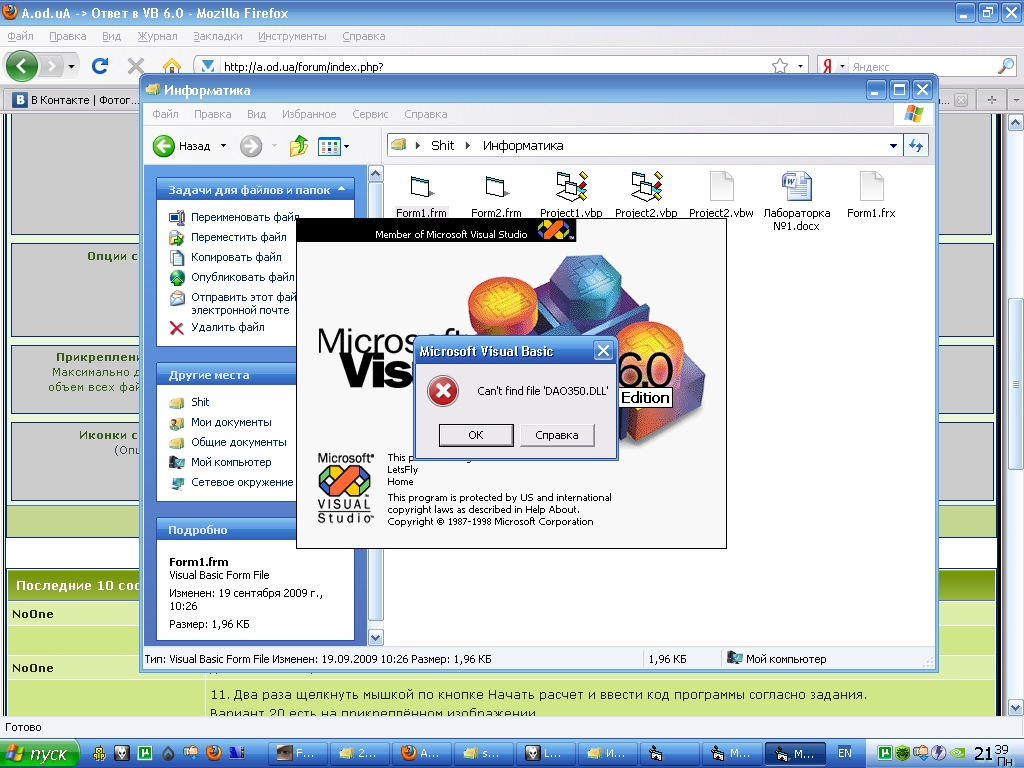The height and width of the screenshot is (768, 1024).
Task: Open Правка menu in Информатика window
Action: (212, 114)
